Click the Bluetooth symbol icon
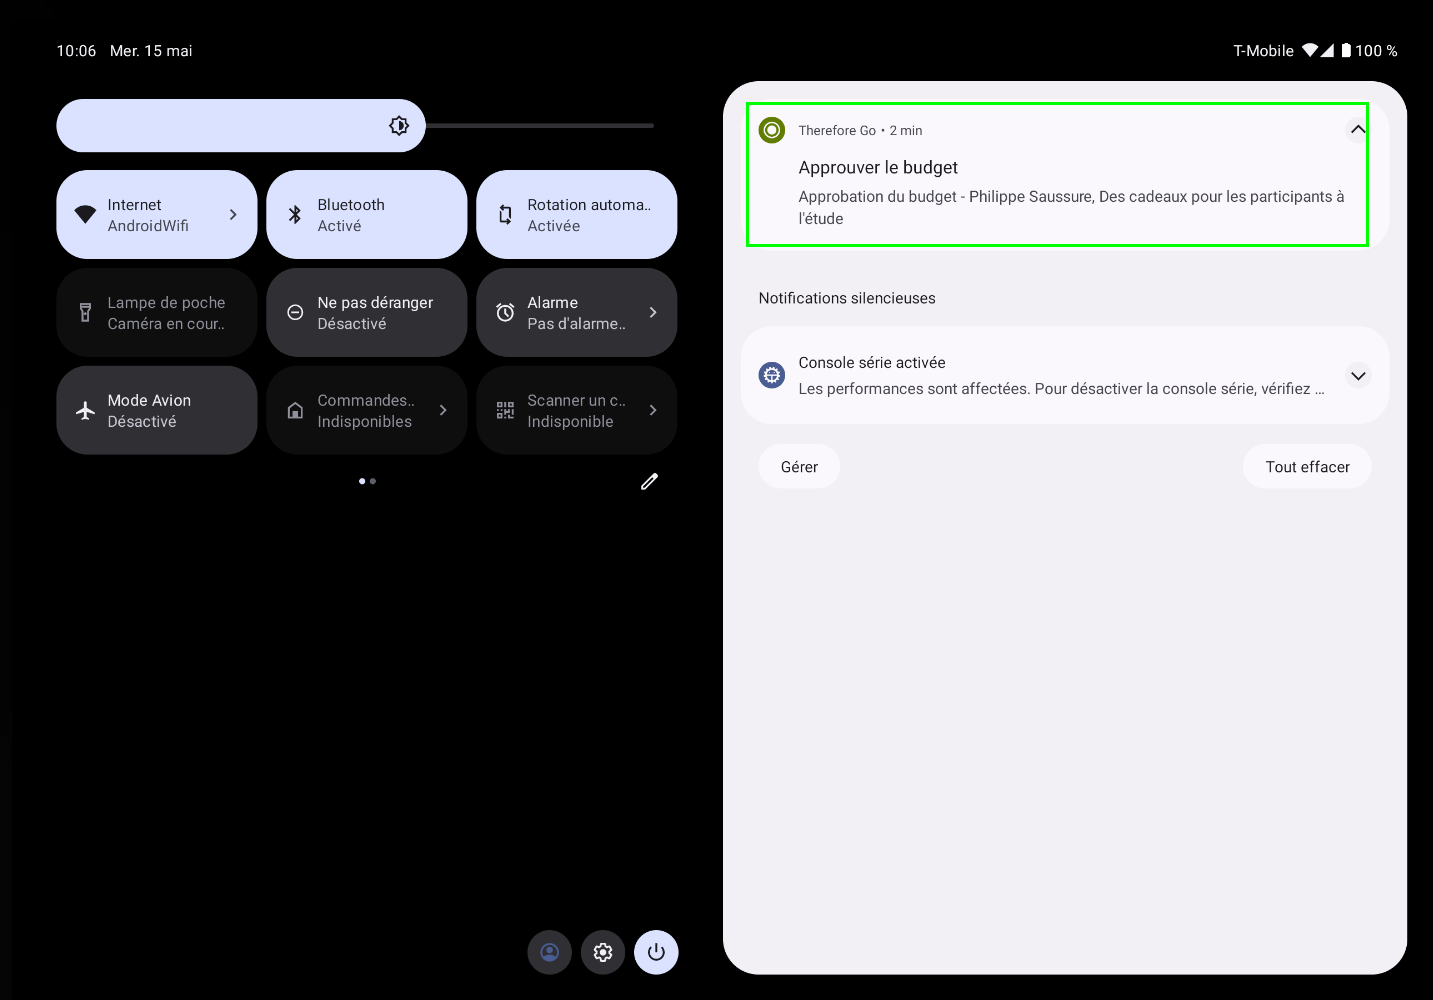The height and width of the screenshot is (1000, 1433). [x=295, y=215]
